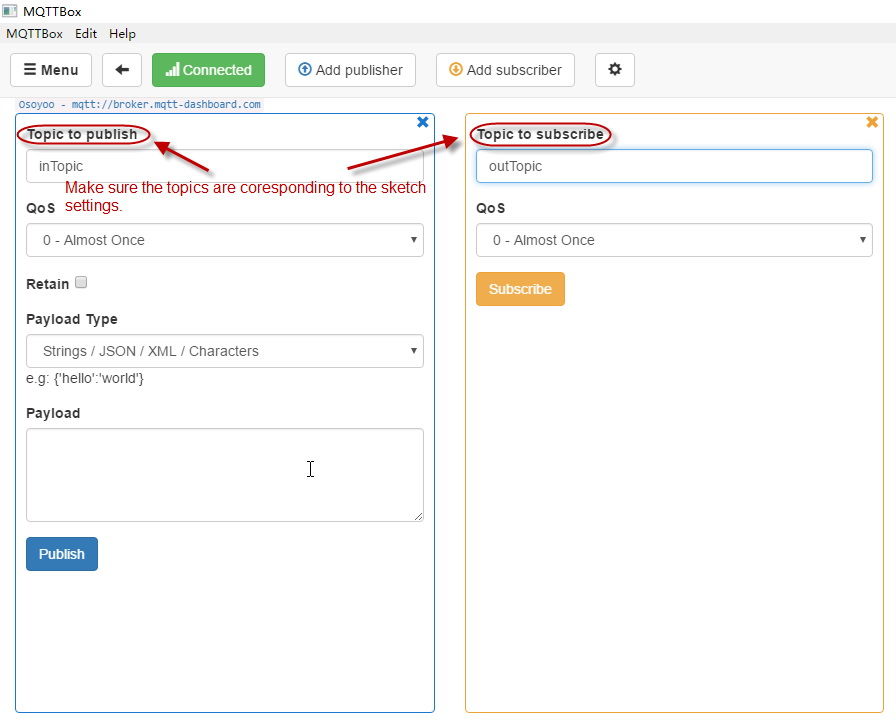Open the Edit menu
Screen dimensions: 896x723
(86, 33)
